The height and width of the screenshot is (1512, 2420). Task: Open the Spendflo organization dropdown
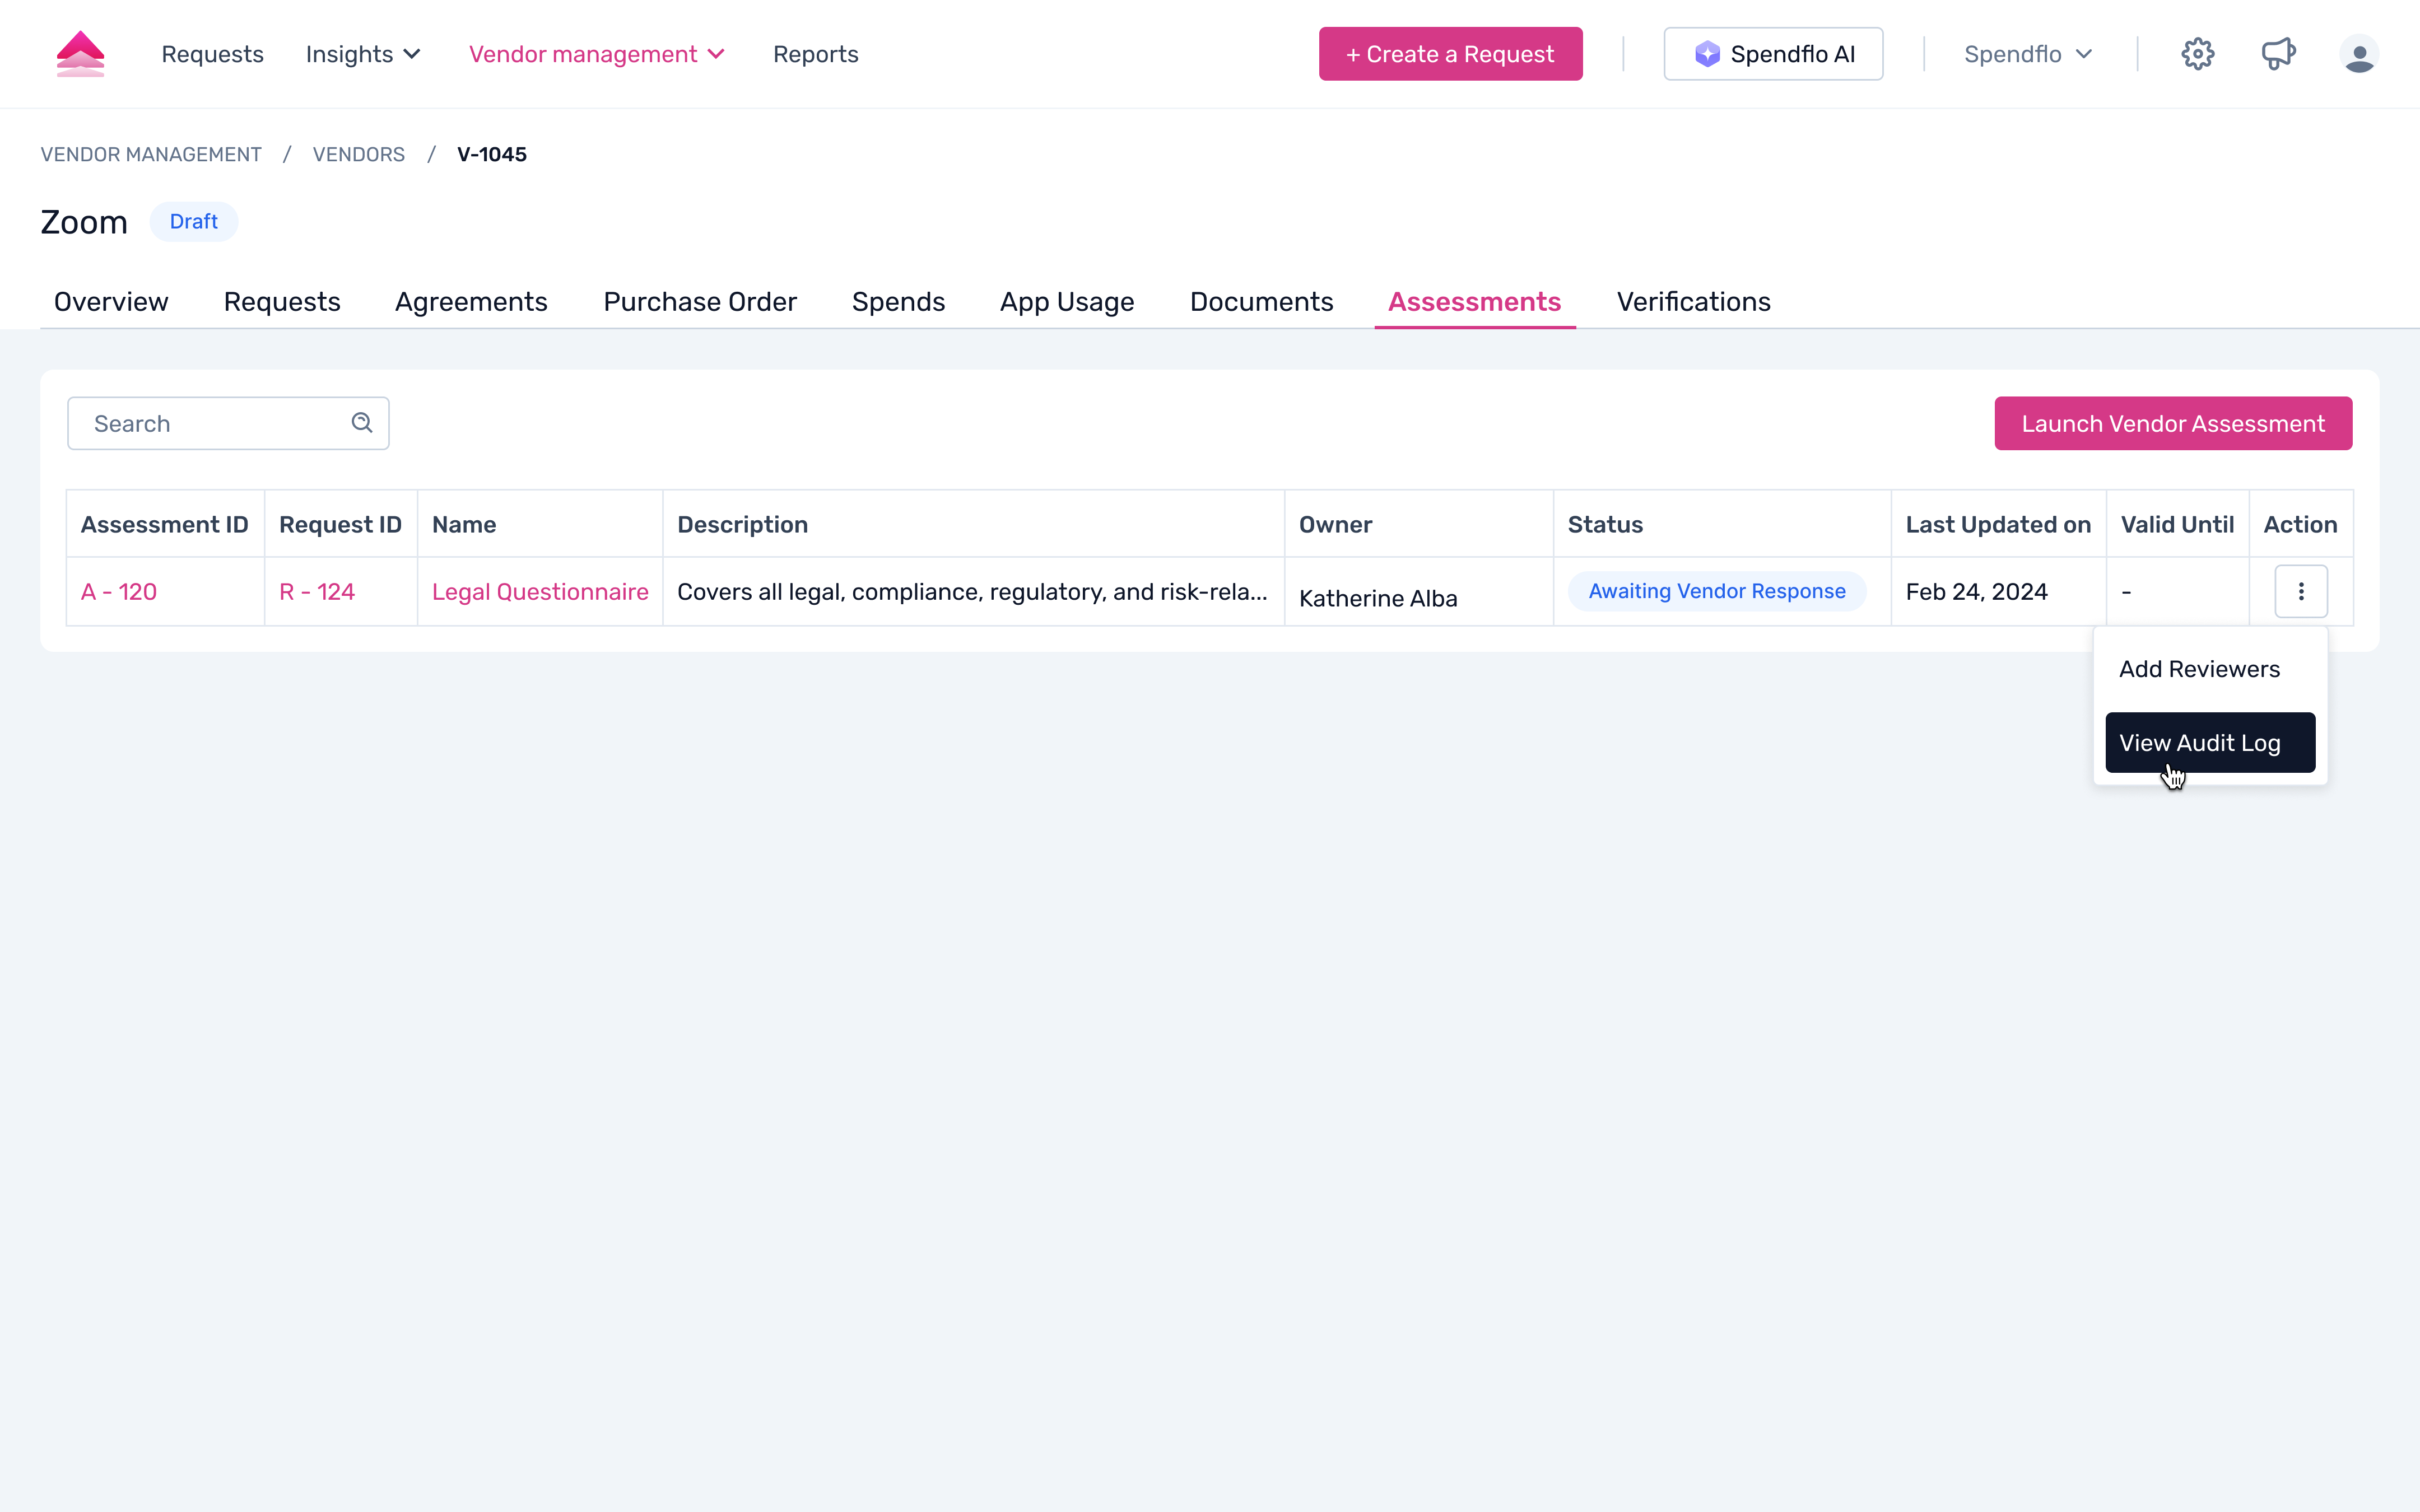[2027, 54]
